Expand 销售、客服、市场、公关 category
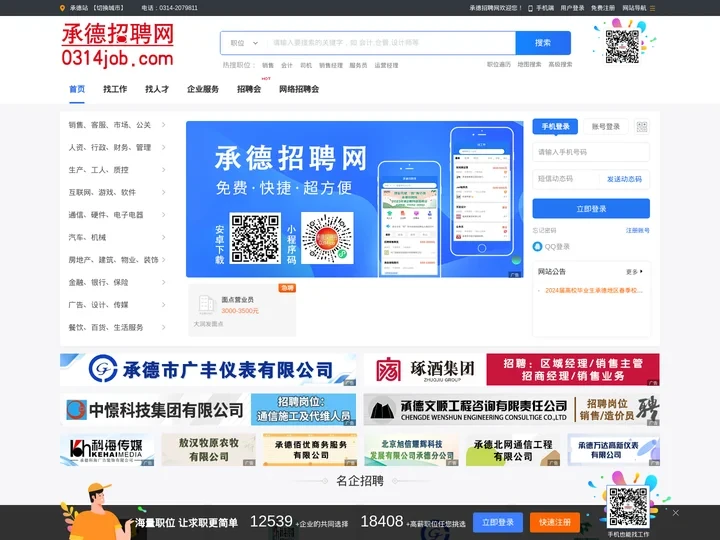This screenshot has height=540, width=720. tap(163, 125)
